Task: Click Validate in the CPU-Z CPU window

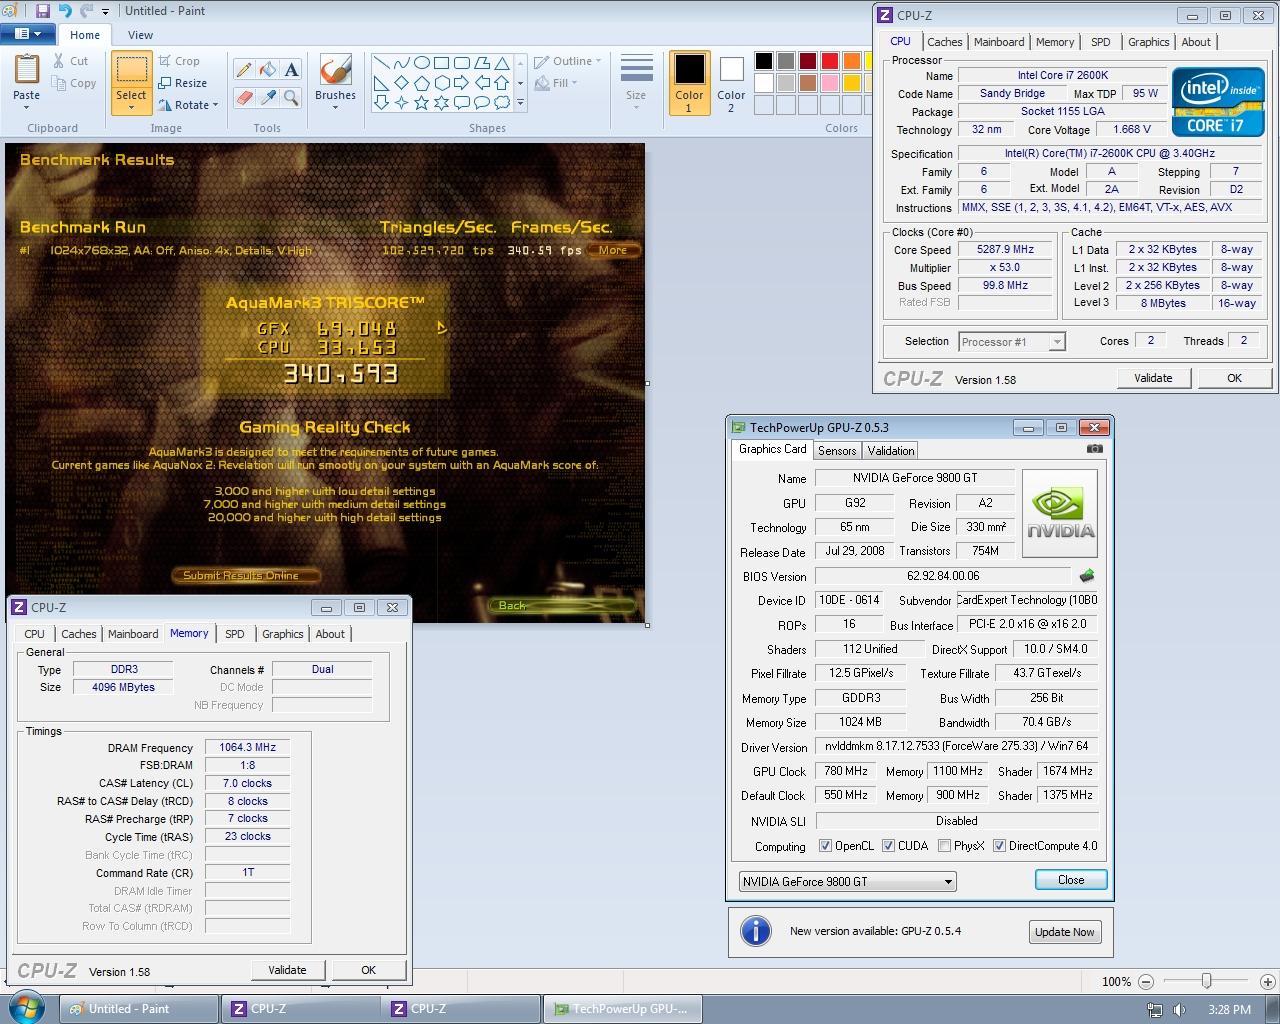Action: point(1153,378)
